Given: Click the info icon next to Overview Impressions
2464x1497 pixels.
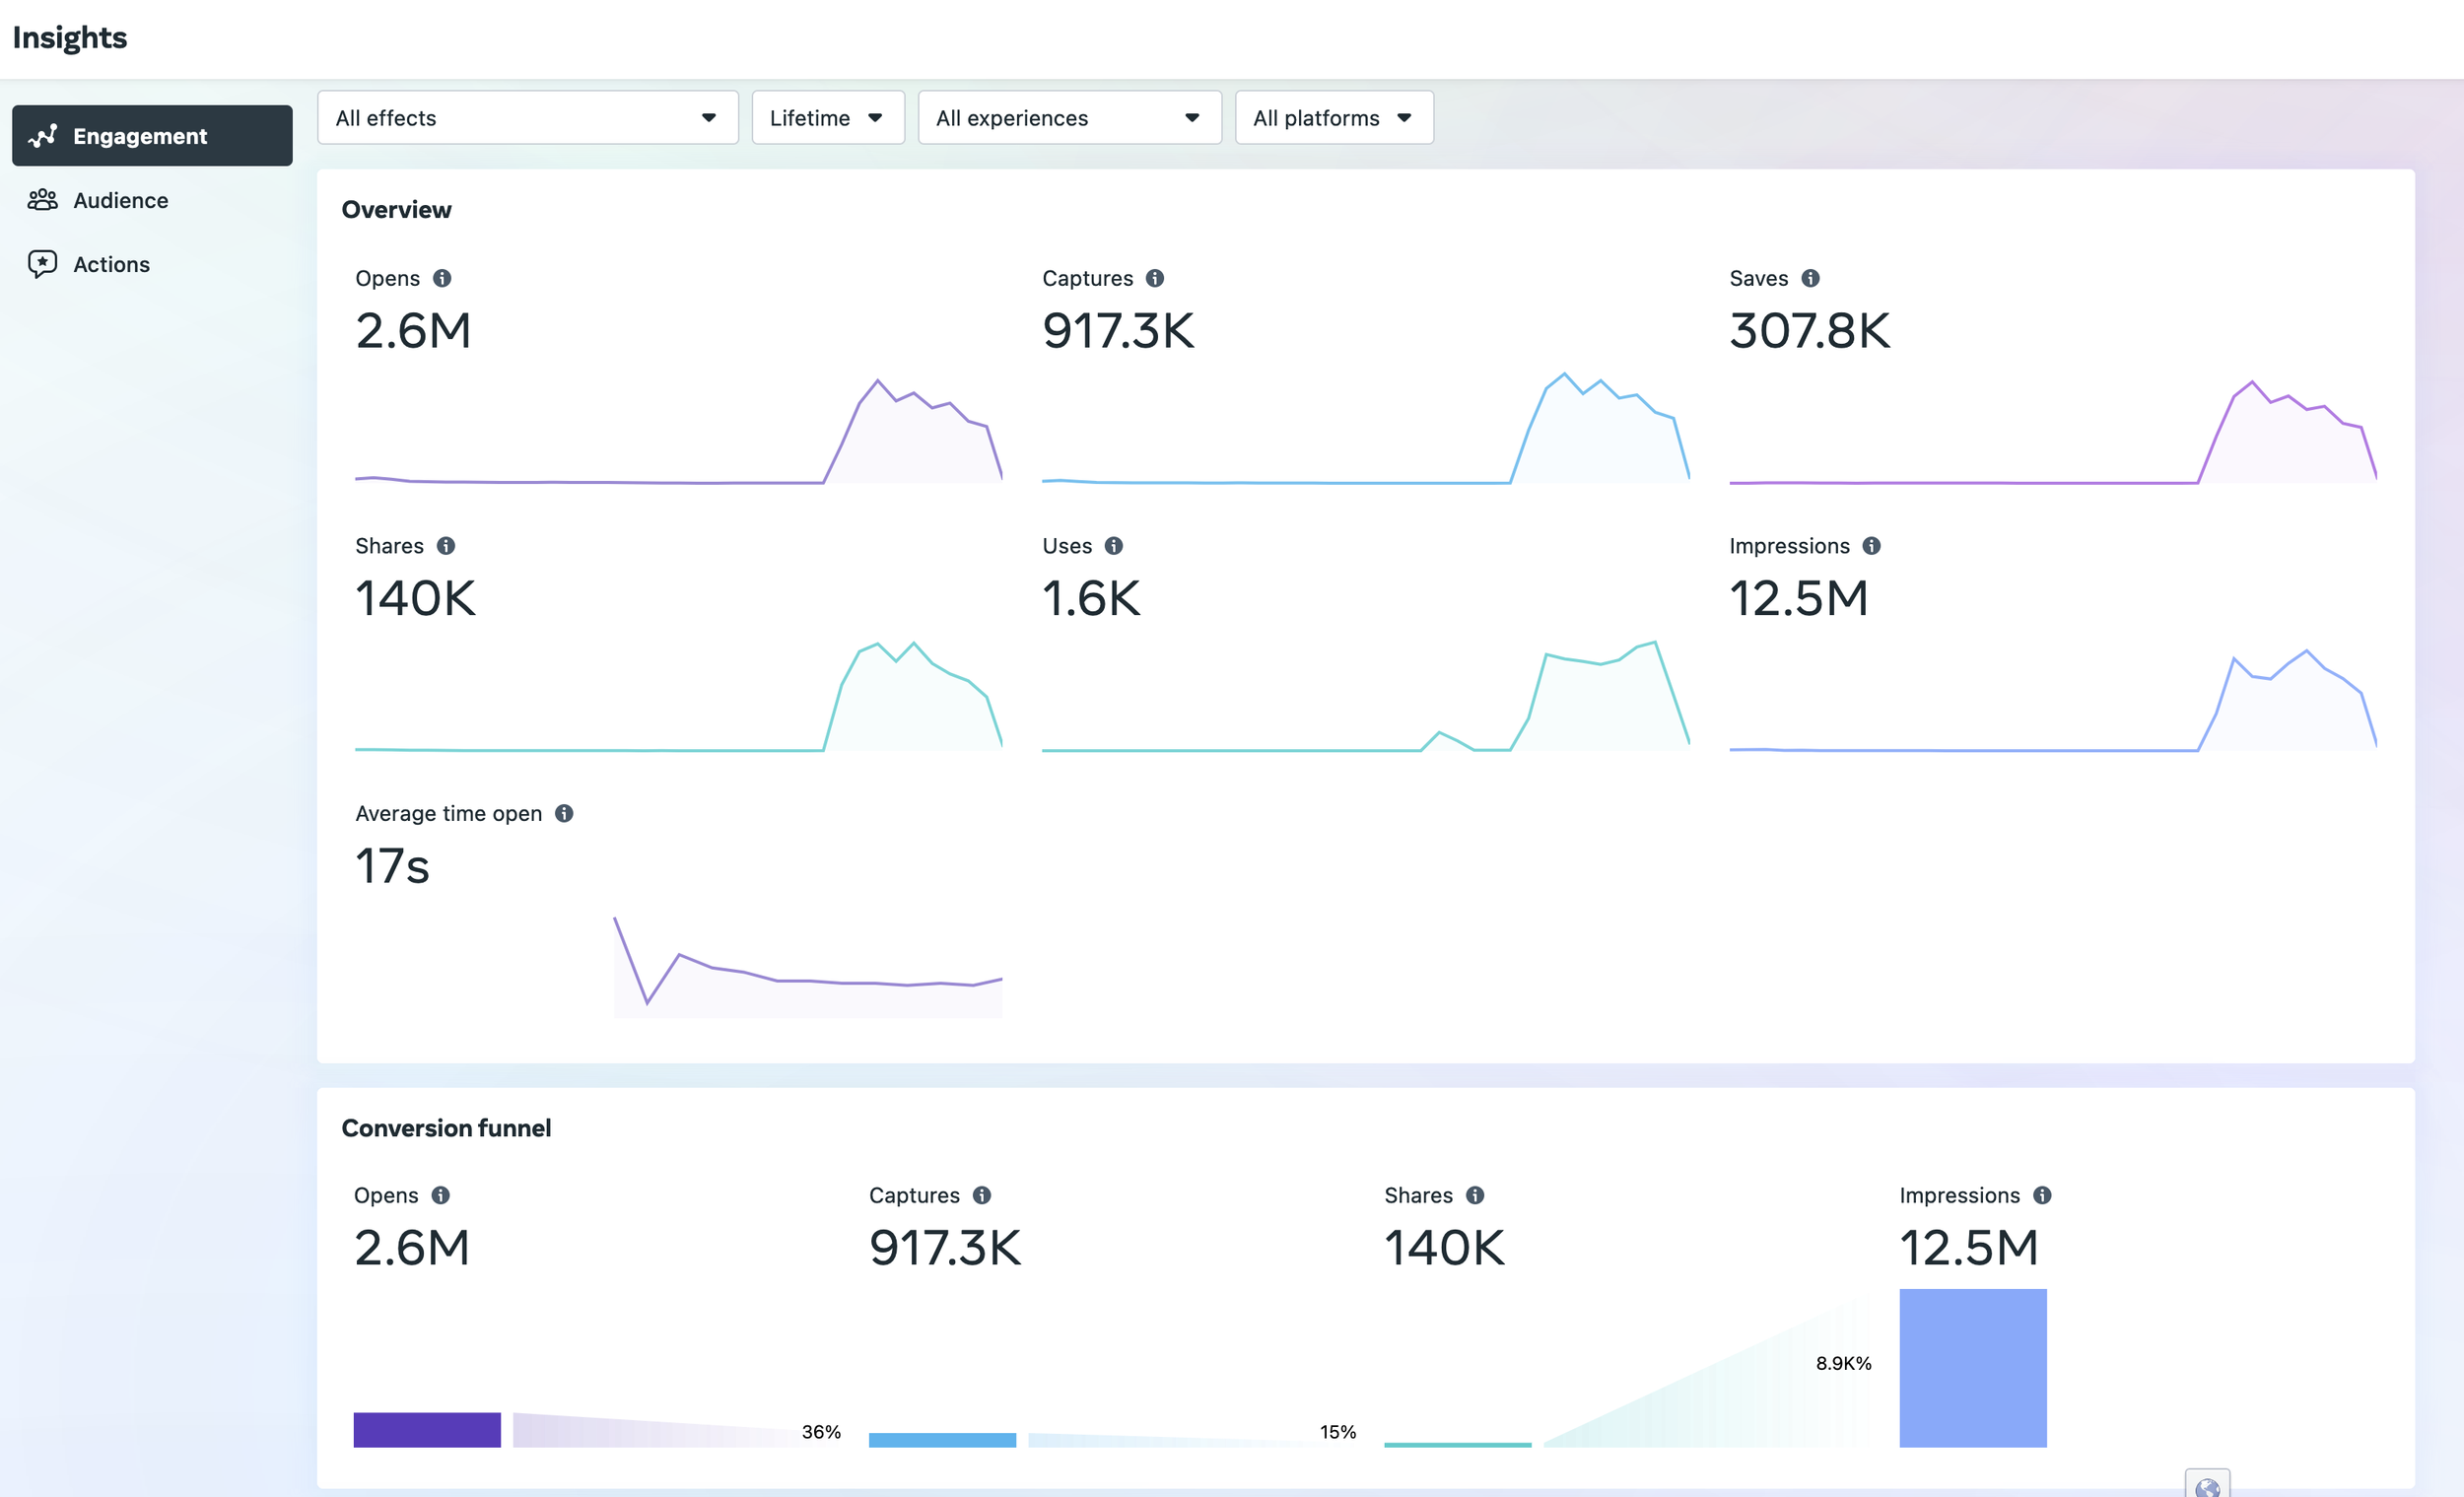Looking at the screenshot, I should click(x=1871, y=546).
